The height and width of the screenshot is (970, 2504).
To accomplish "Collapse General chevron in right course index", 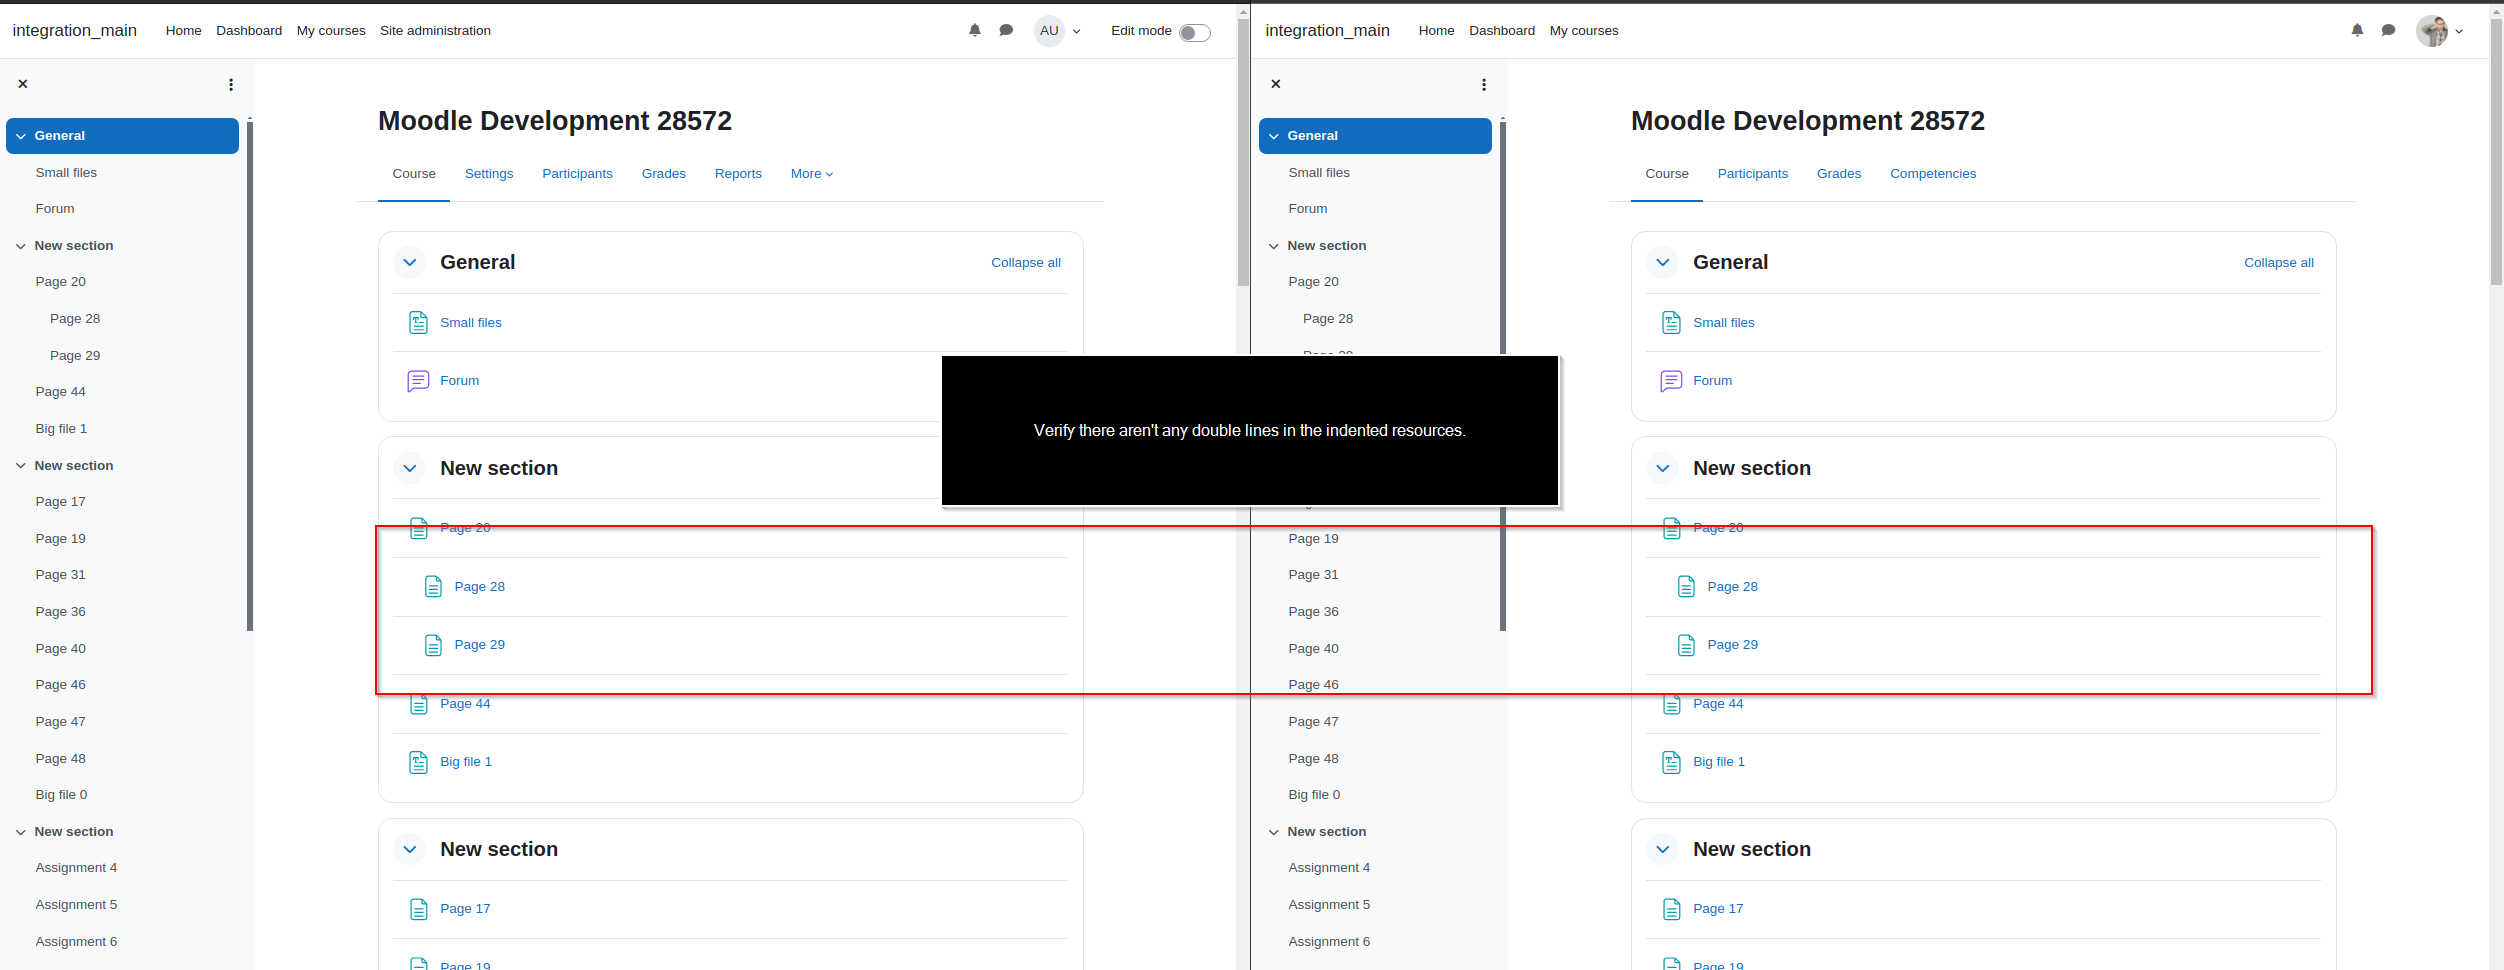I will [x=1274, y=136].
